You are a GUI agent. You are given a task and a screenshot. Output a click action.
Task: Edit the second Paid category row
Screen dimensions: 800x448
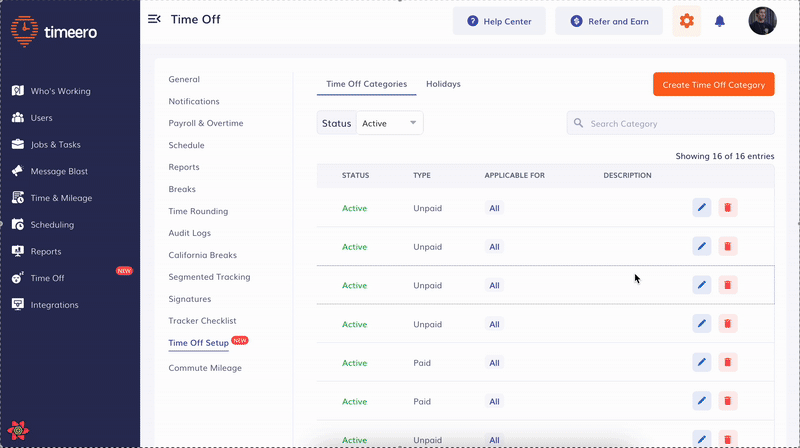point(702,401)
